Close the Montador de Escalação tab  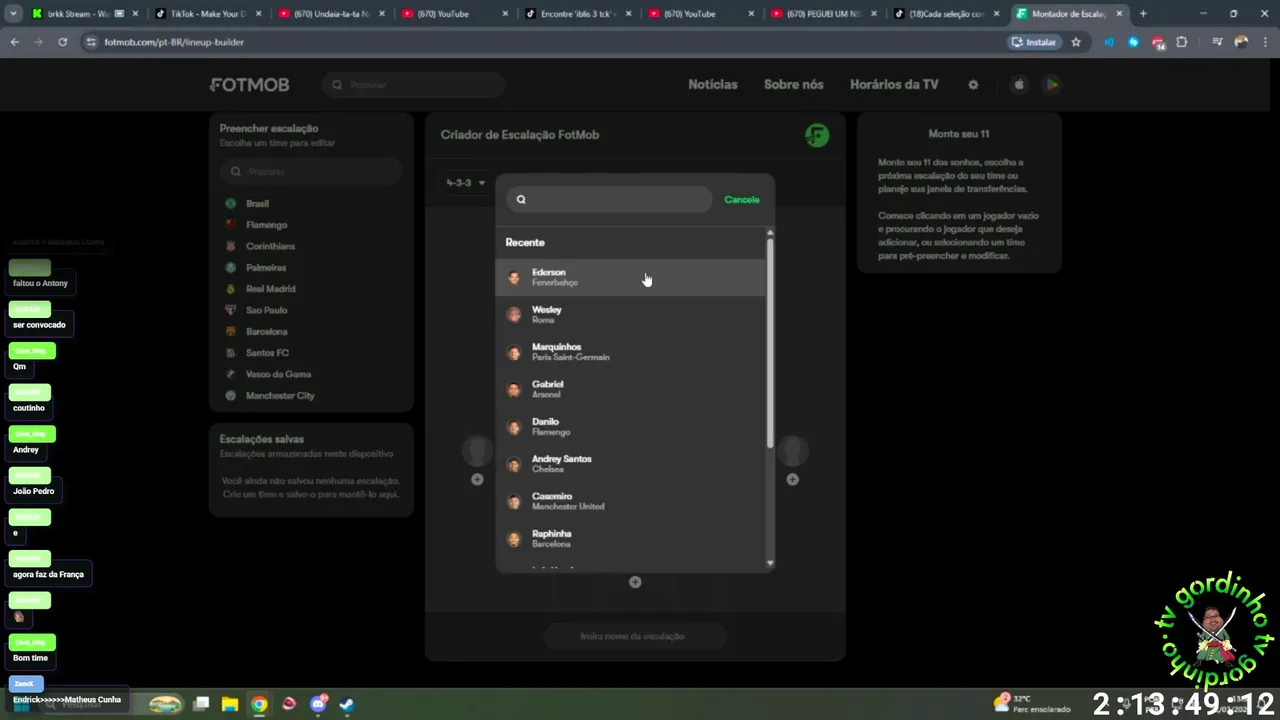[1121, 14]
